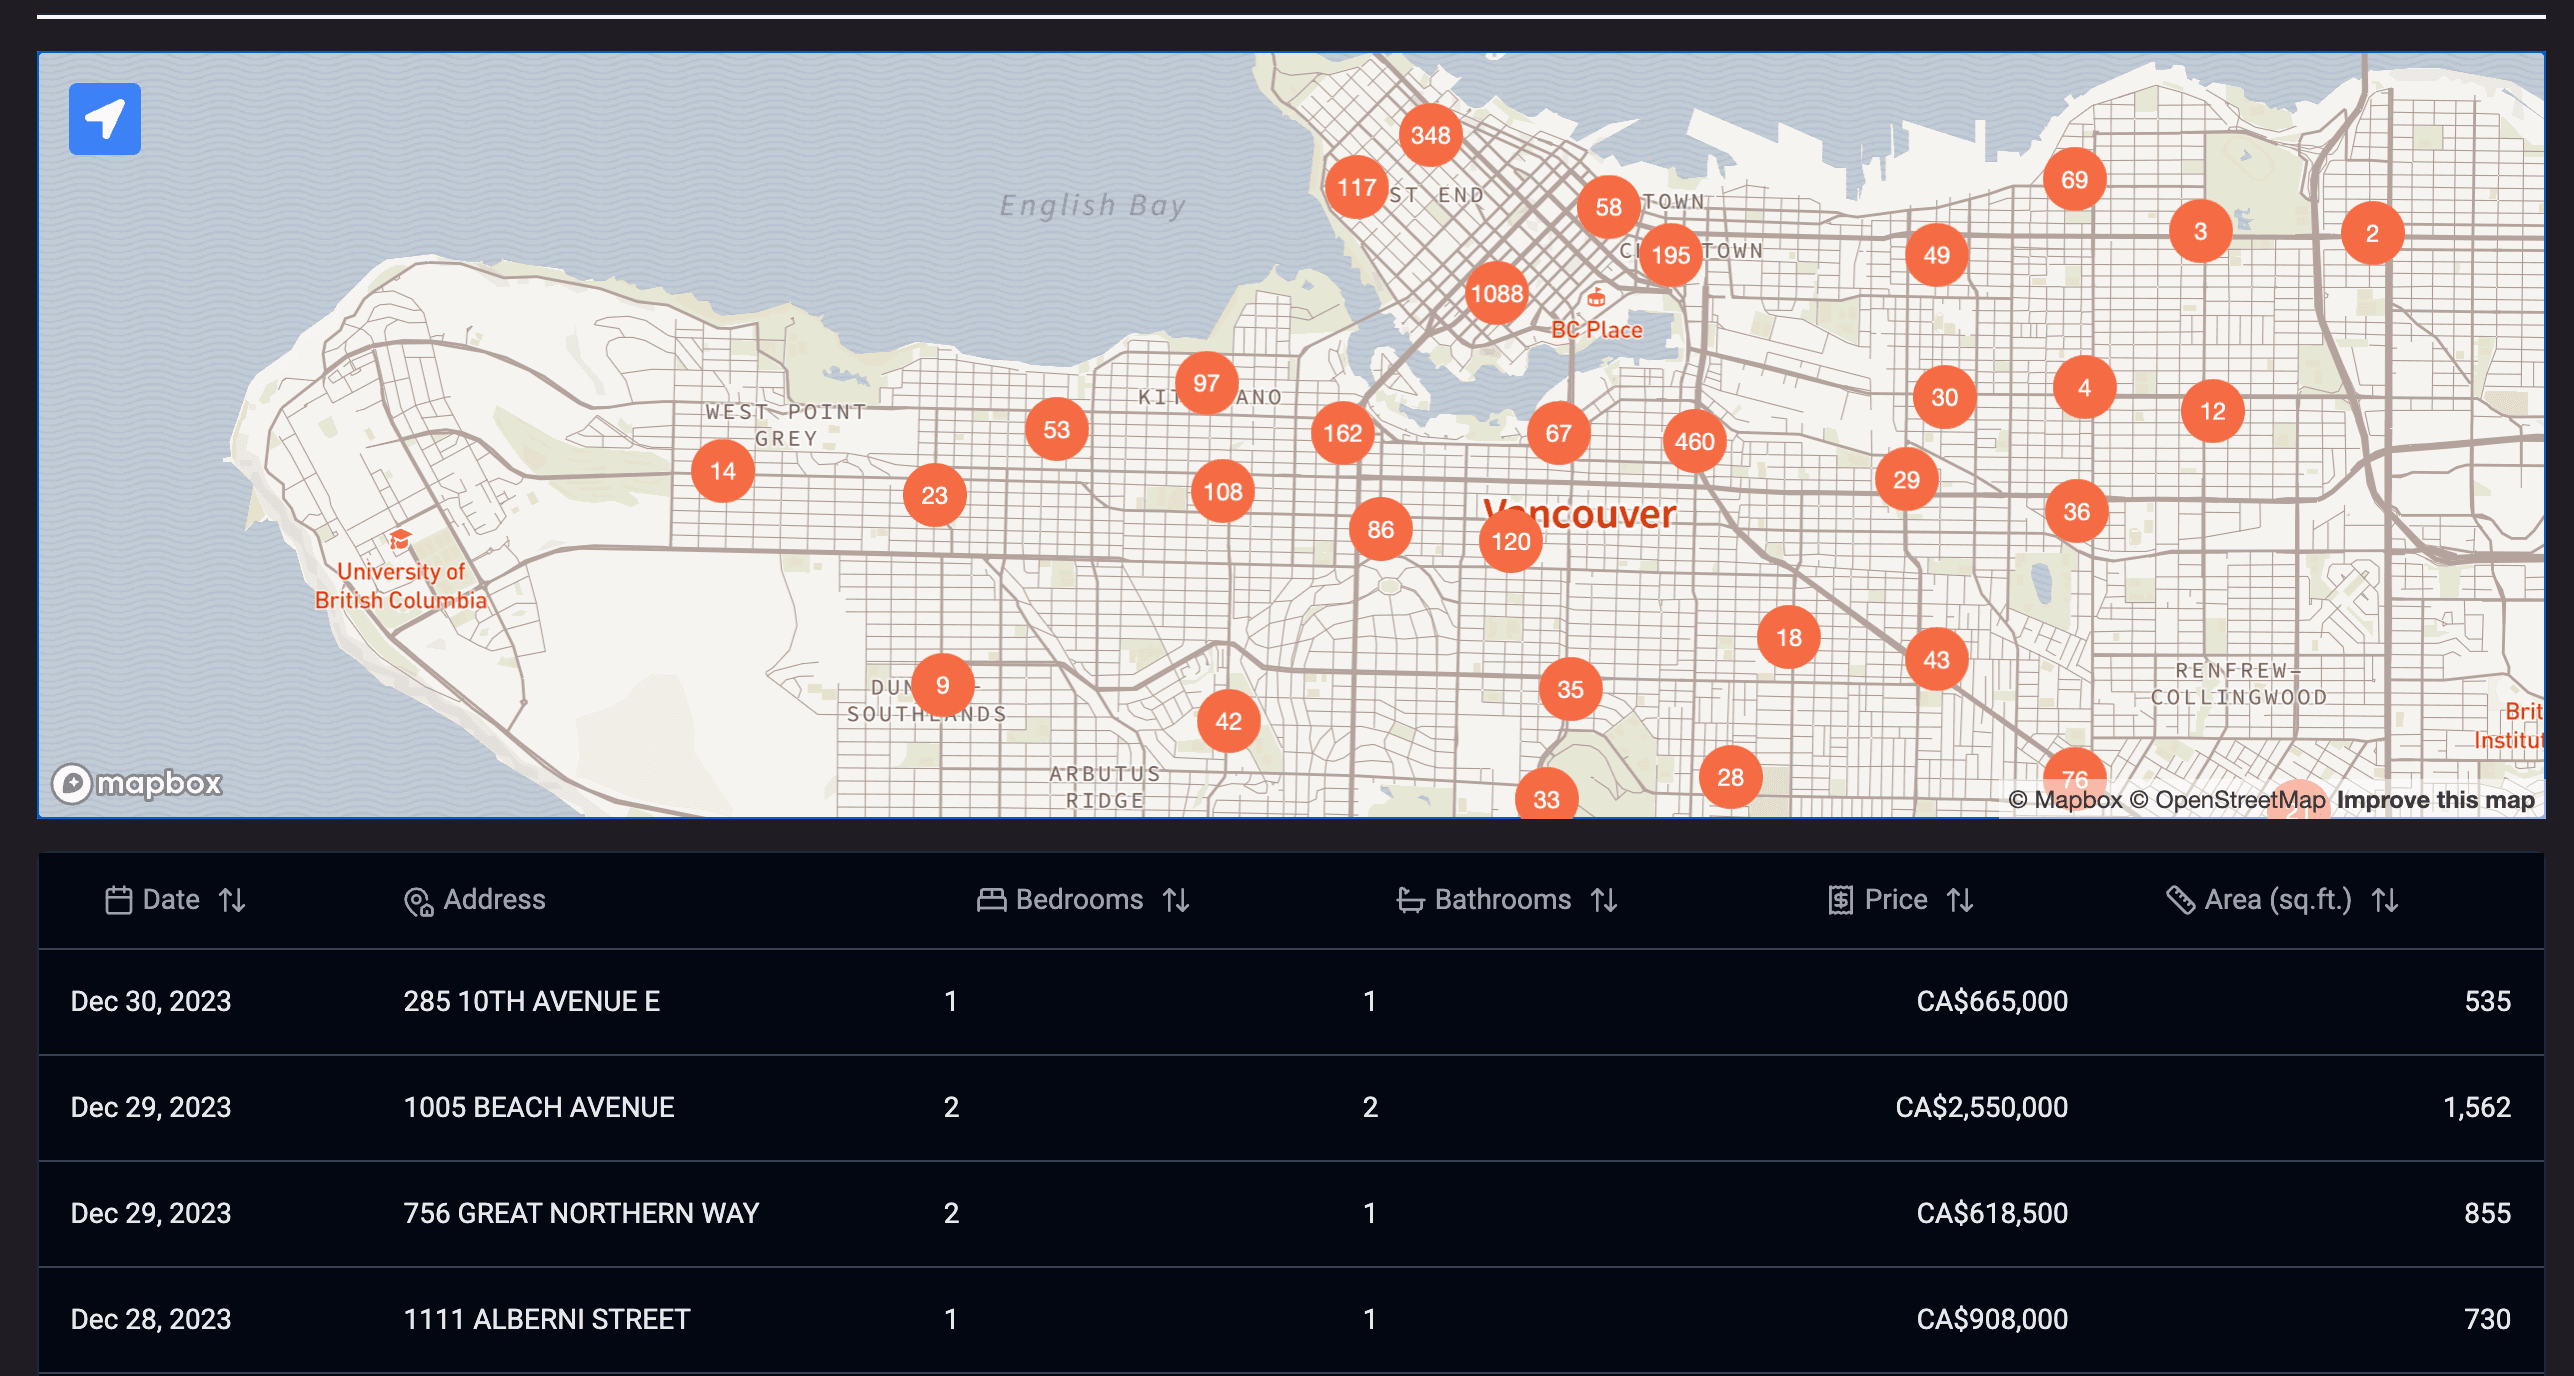The width and height of the screenshot is (2574, 1376).
Task: Click the Bathrooms column header
Action: pyautogui.click(x=1507, y=900)
